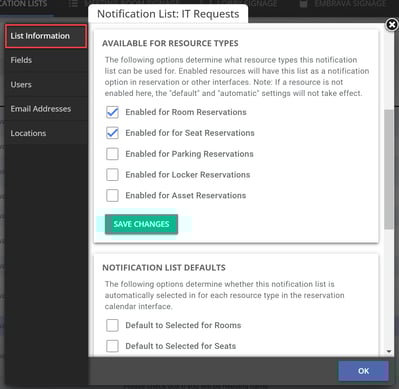The image size is (399, 389).
Task: Enable Parking Reservations checkbox
Action: (x=112, y=154)
